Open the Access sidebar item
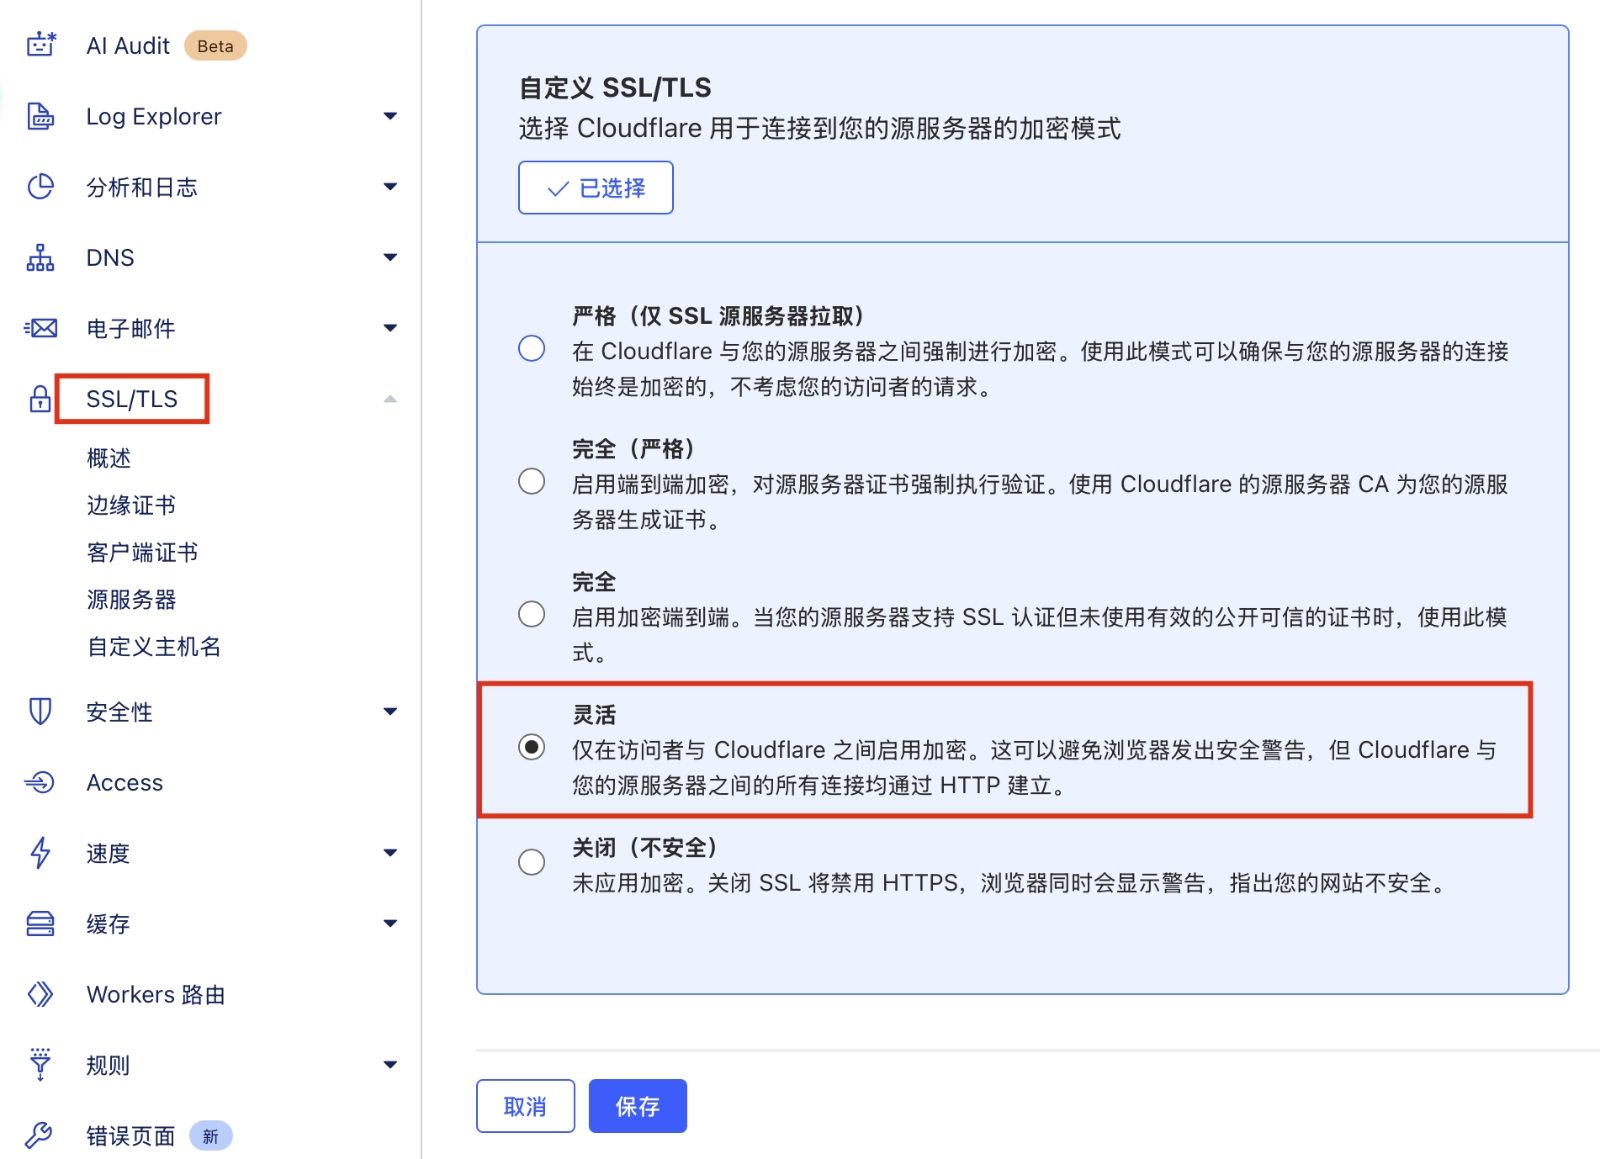 [124, 783]
